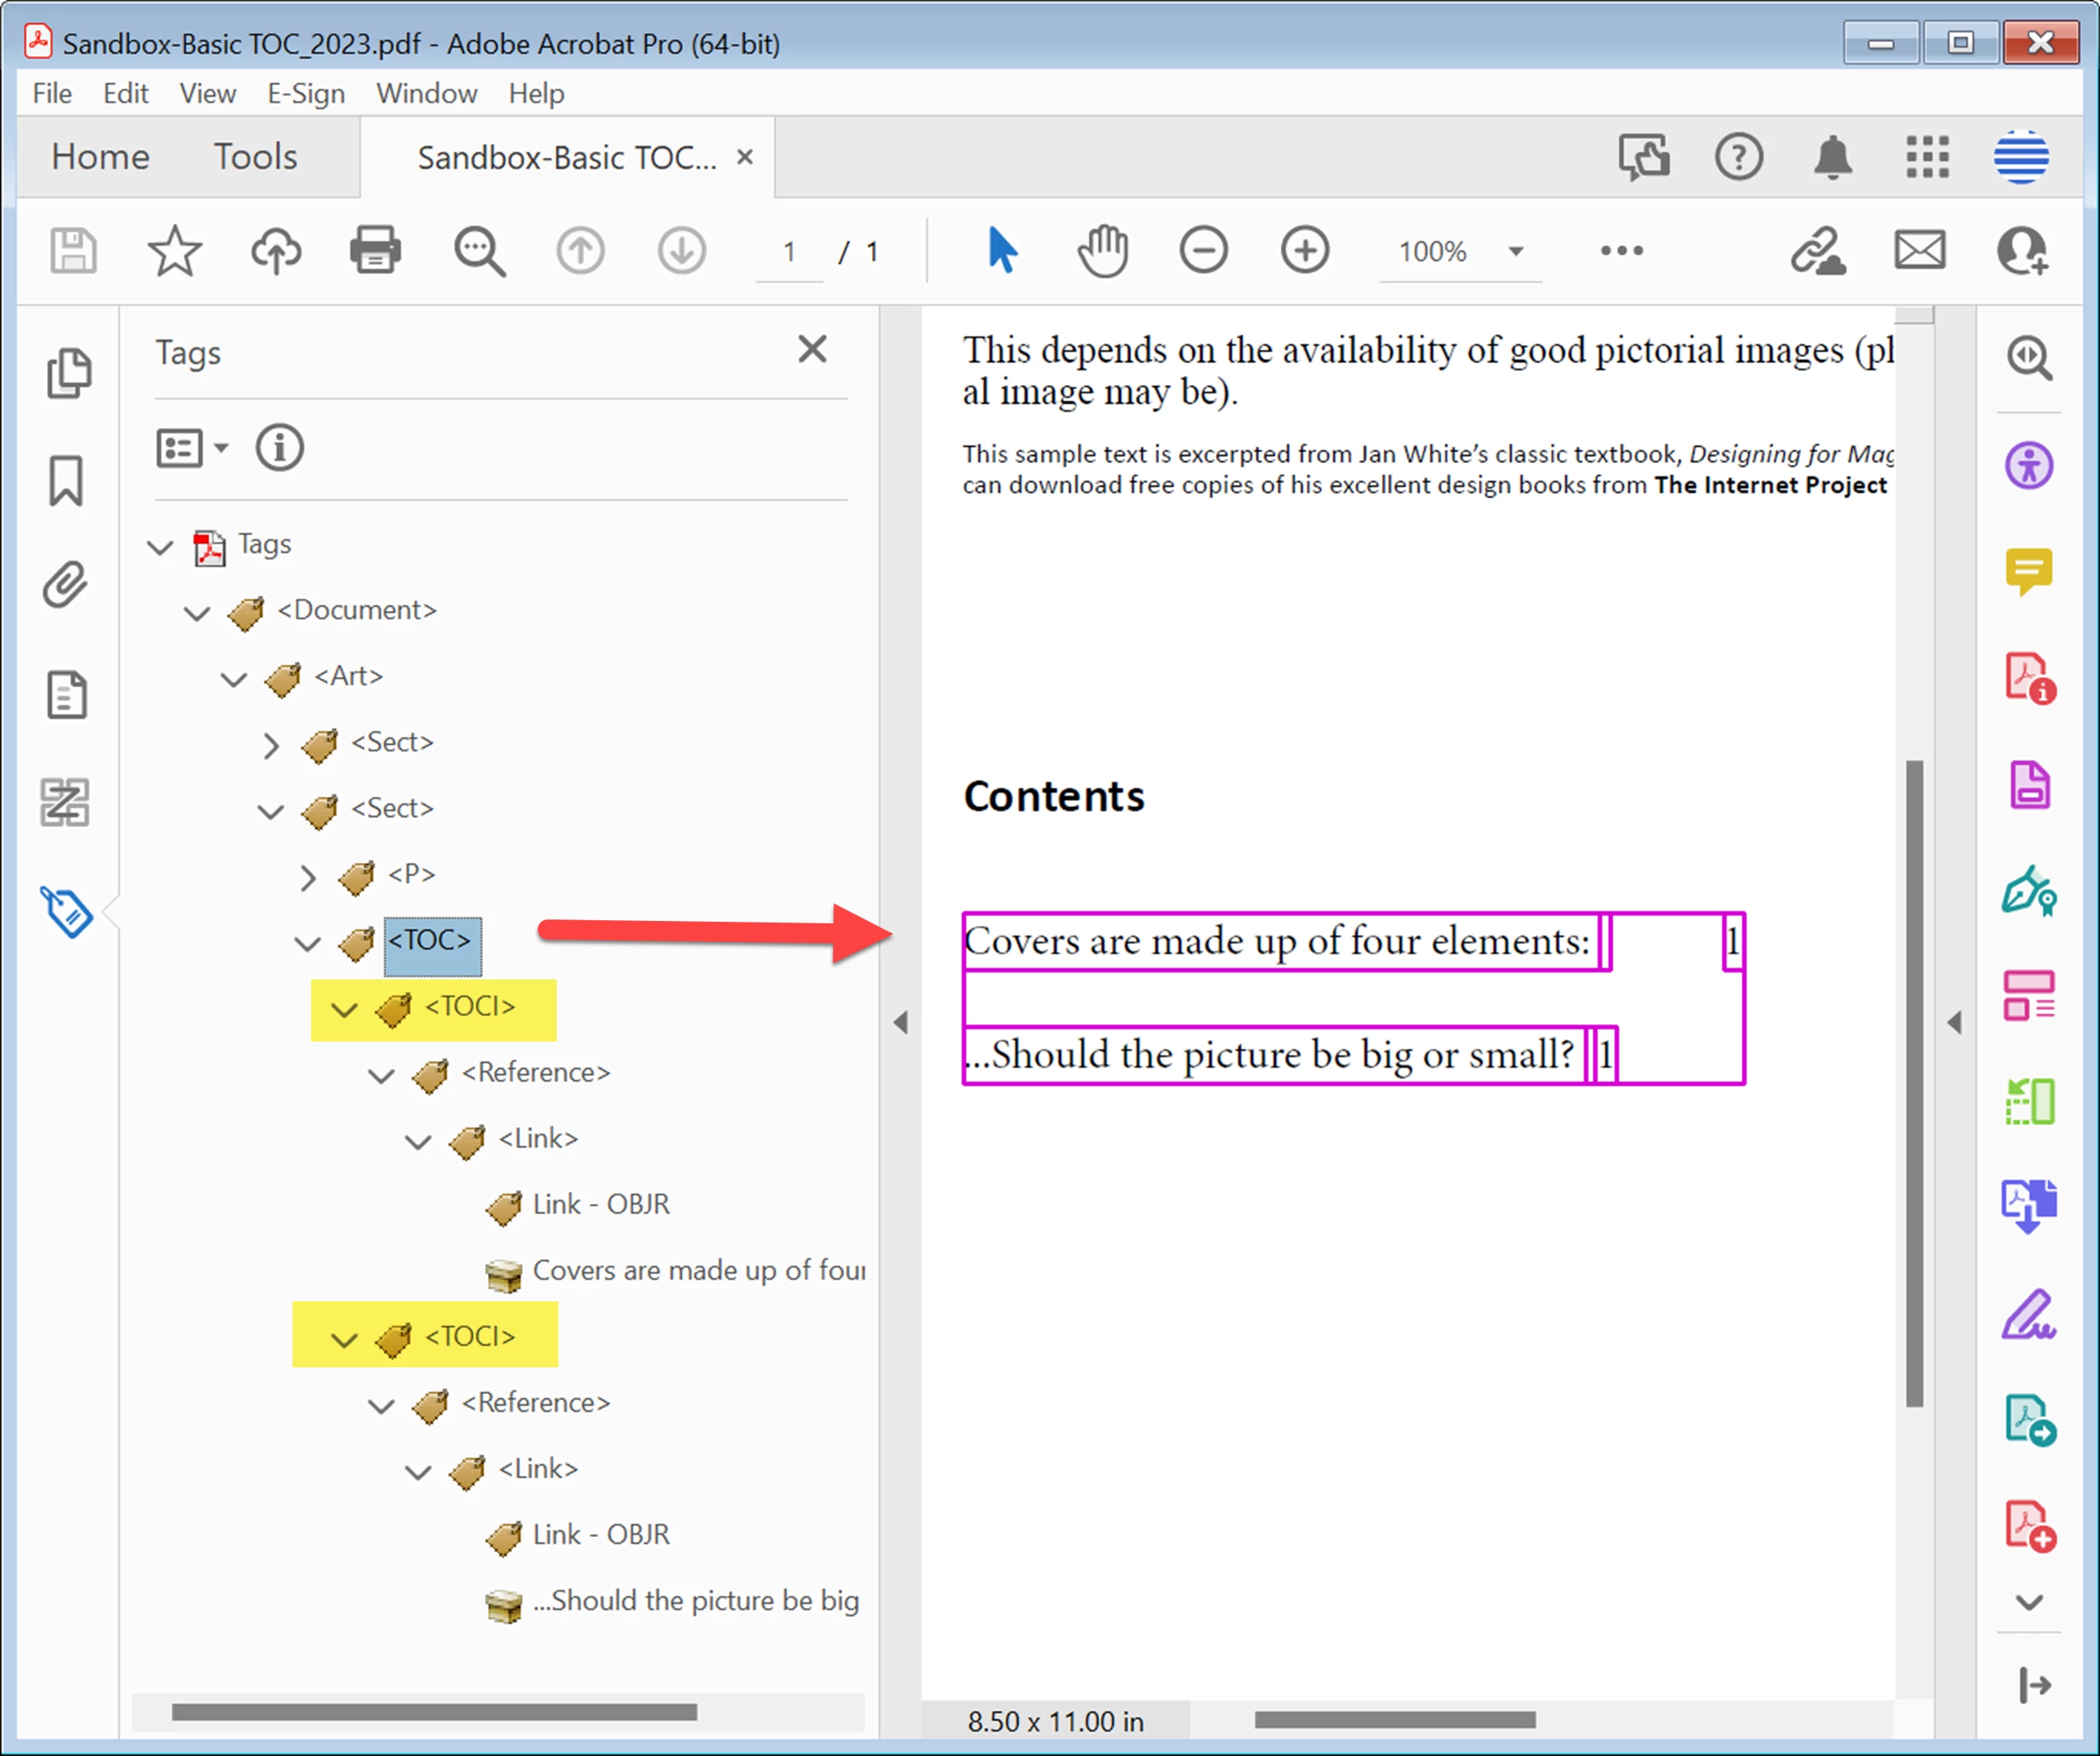Click the Tags panel horizontal scrollbar
Viewport: 2100px width, 1756px height.
434,1712
